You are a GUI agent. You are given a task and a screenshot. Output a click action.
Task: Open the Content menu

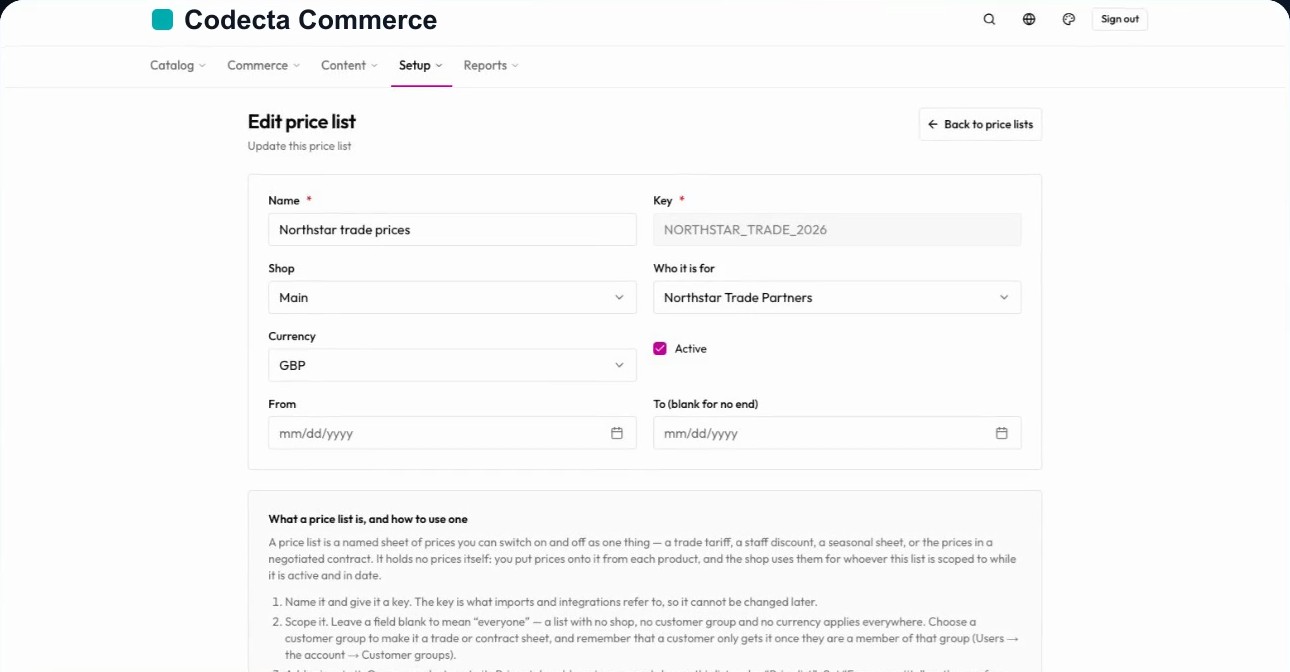(x=349, y=65)
